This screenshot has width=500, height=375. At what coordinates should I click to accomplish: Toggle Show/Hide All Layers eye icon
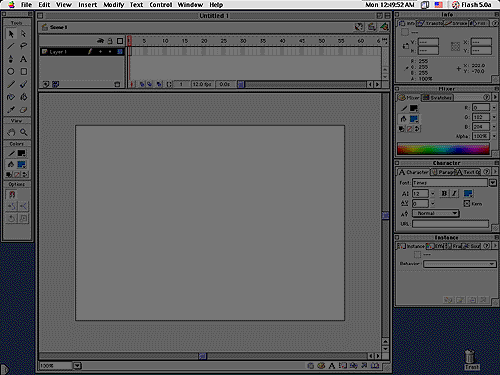[x=100, y=41]
